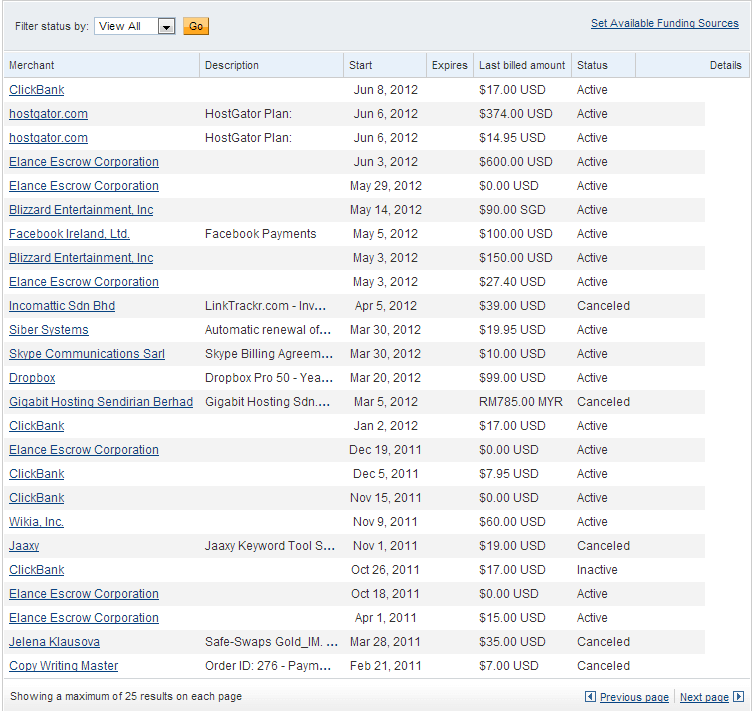The image size is (752, 711).
Task: Click the next page arrow icon
Action: point(738,697)
